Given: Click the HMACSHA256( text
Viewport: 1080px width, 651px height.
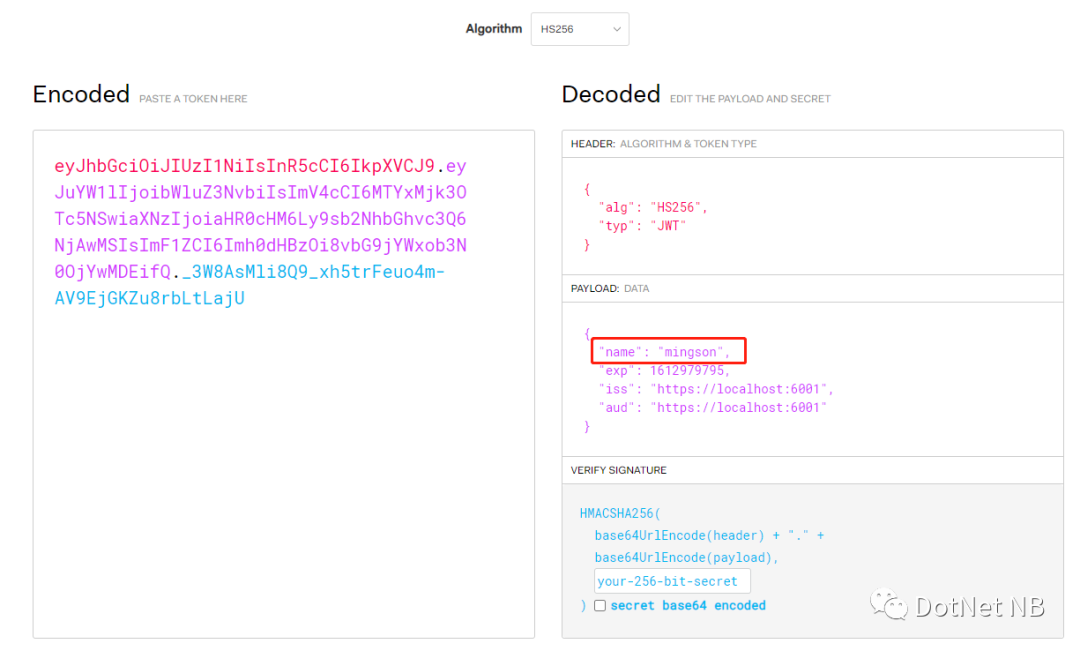Looking at the screenshot, I should coord(620,513).
